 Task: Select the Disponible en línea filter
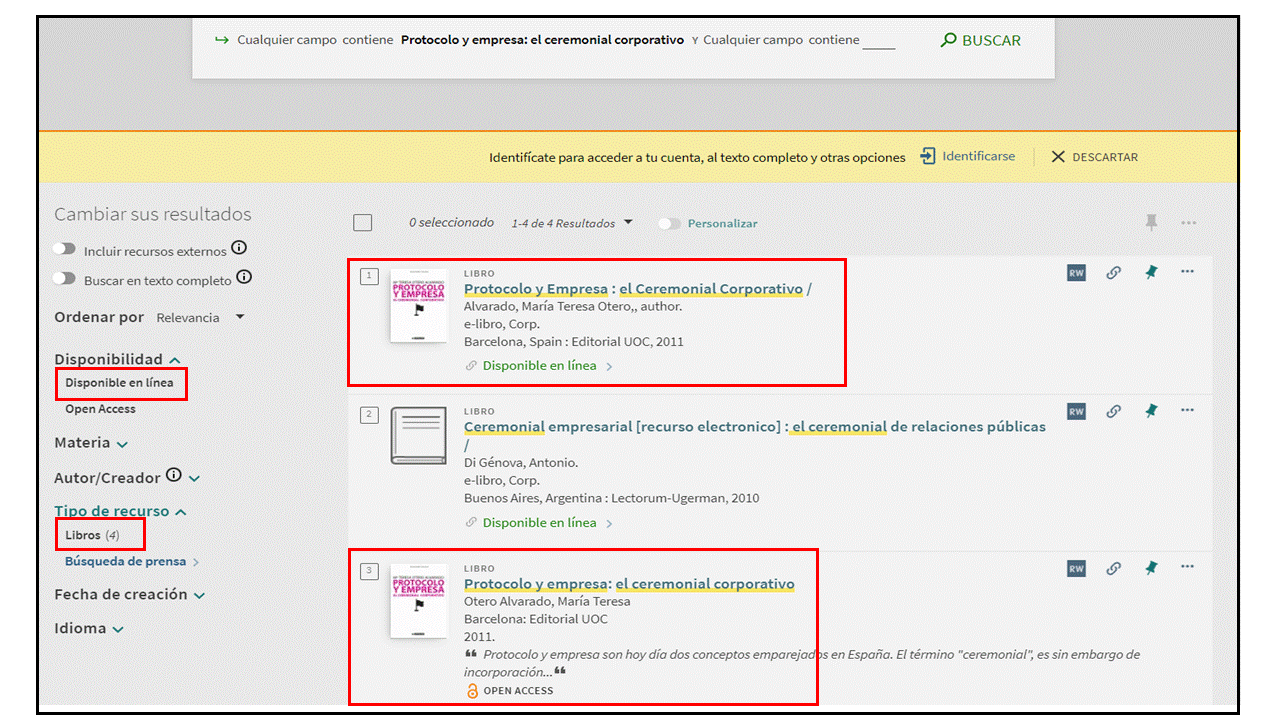[x=119, y=383]
